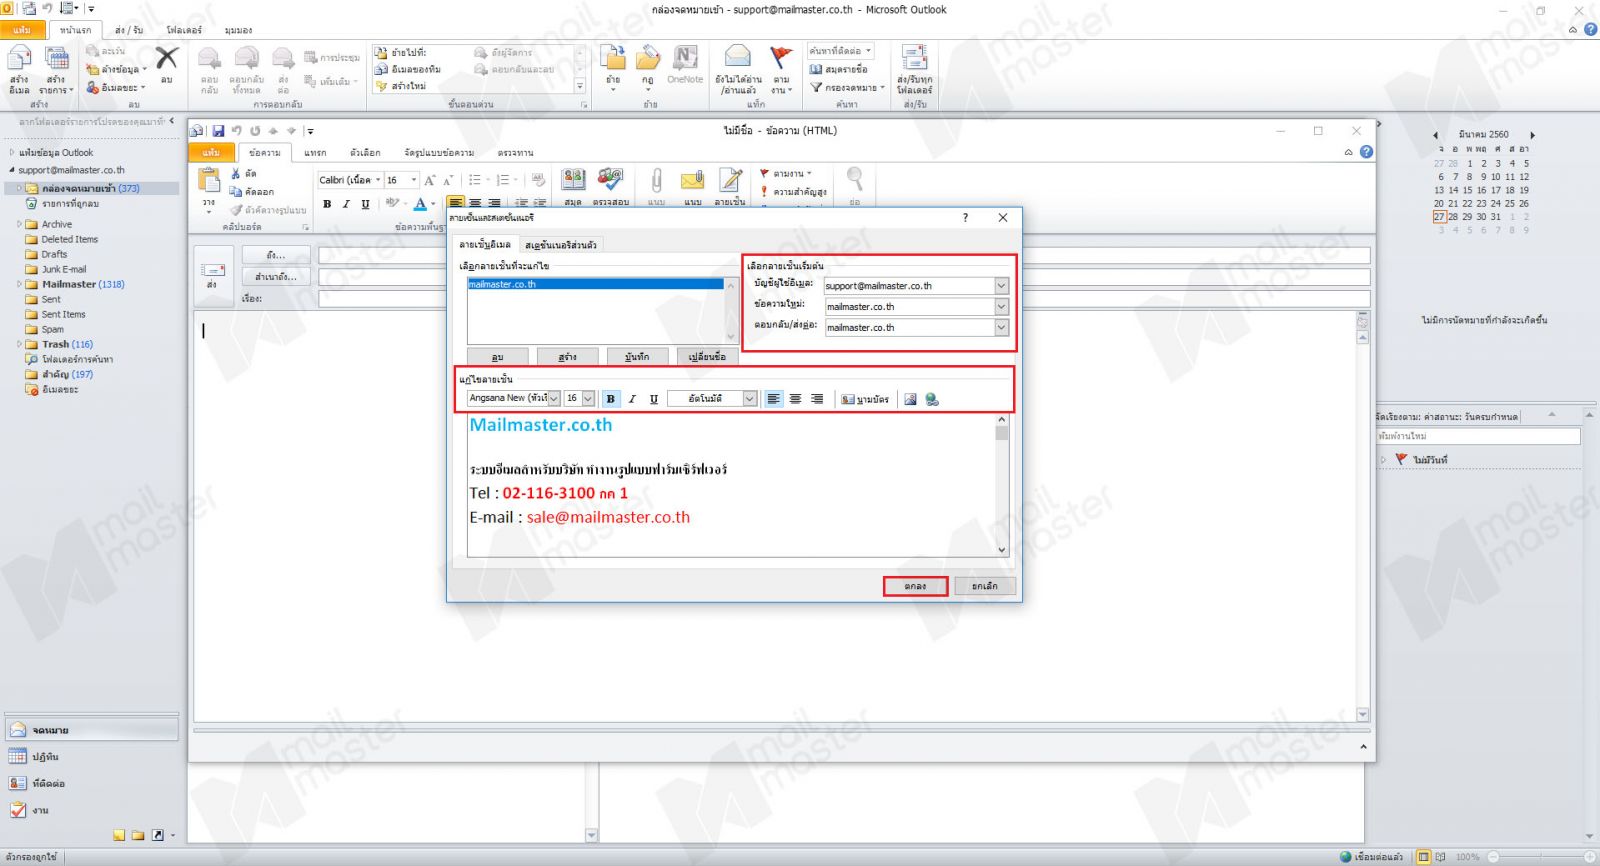Viewport: 1600px width, 866px height.
Task: Toggle Bold in signature editor toolbar
Action: (x=611, y=399)
